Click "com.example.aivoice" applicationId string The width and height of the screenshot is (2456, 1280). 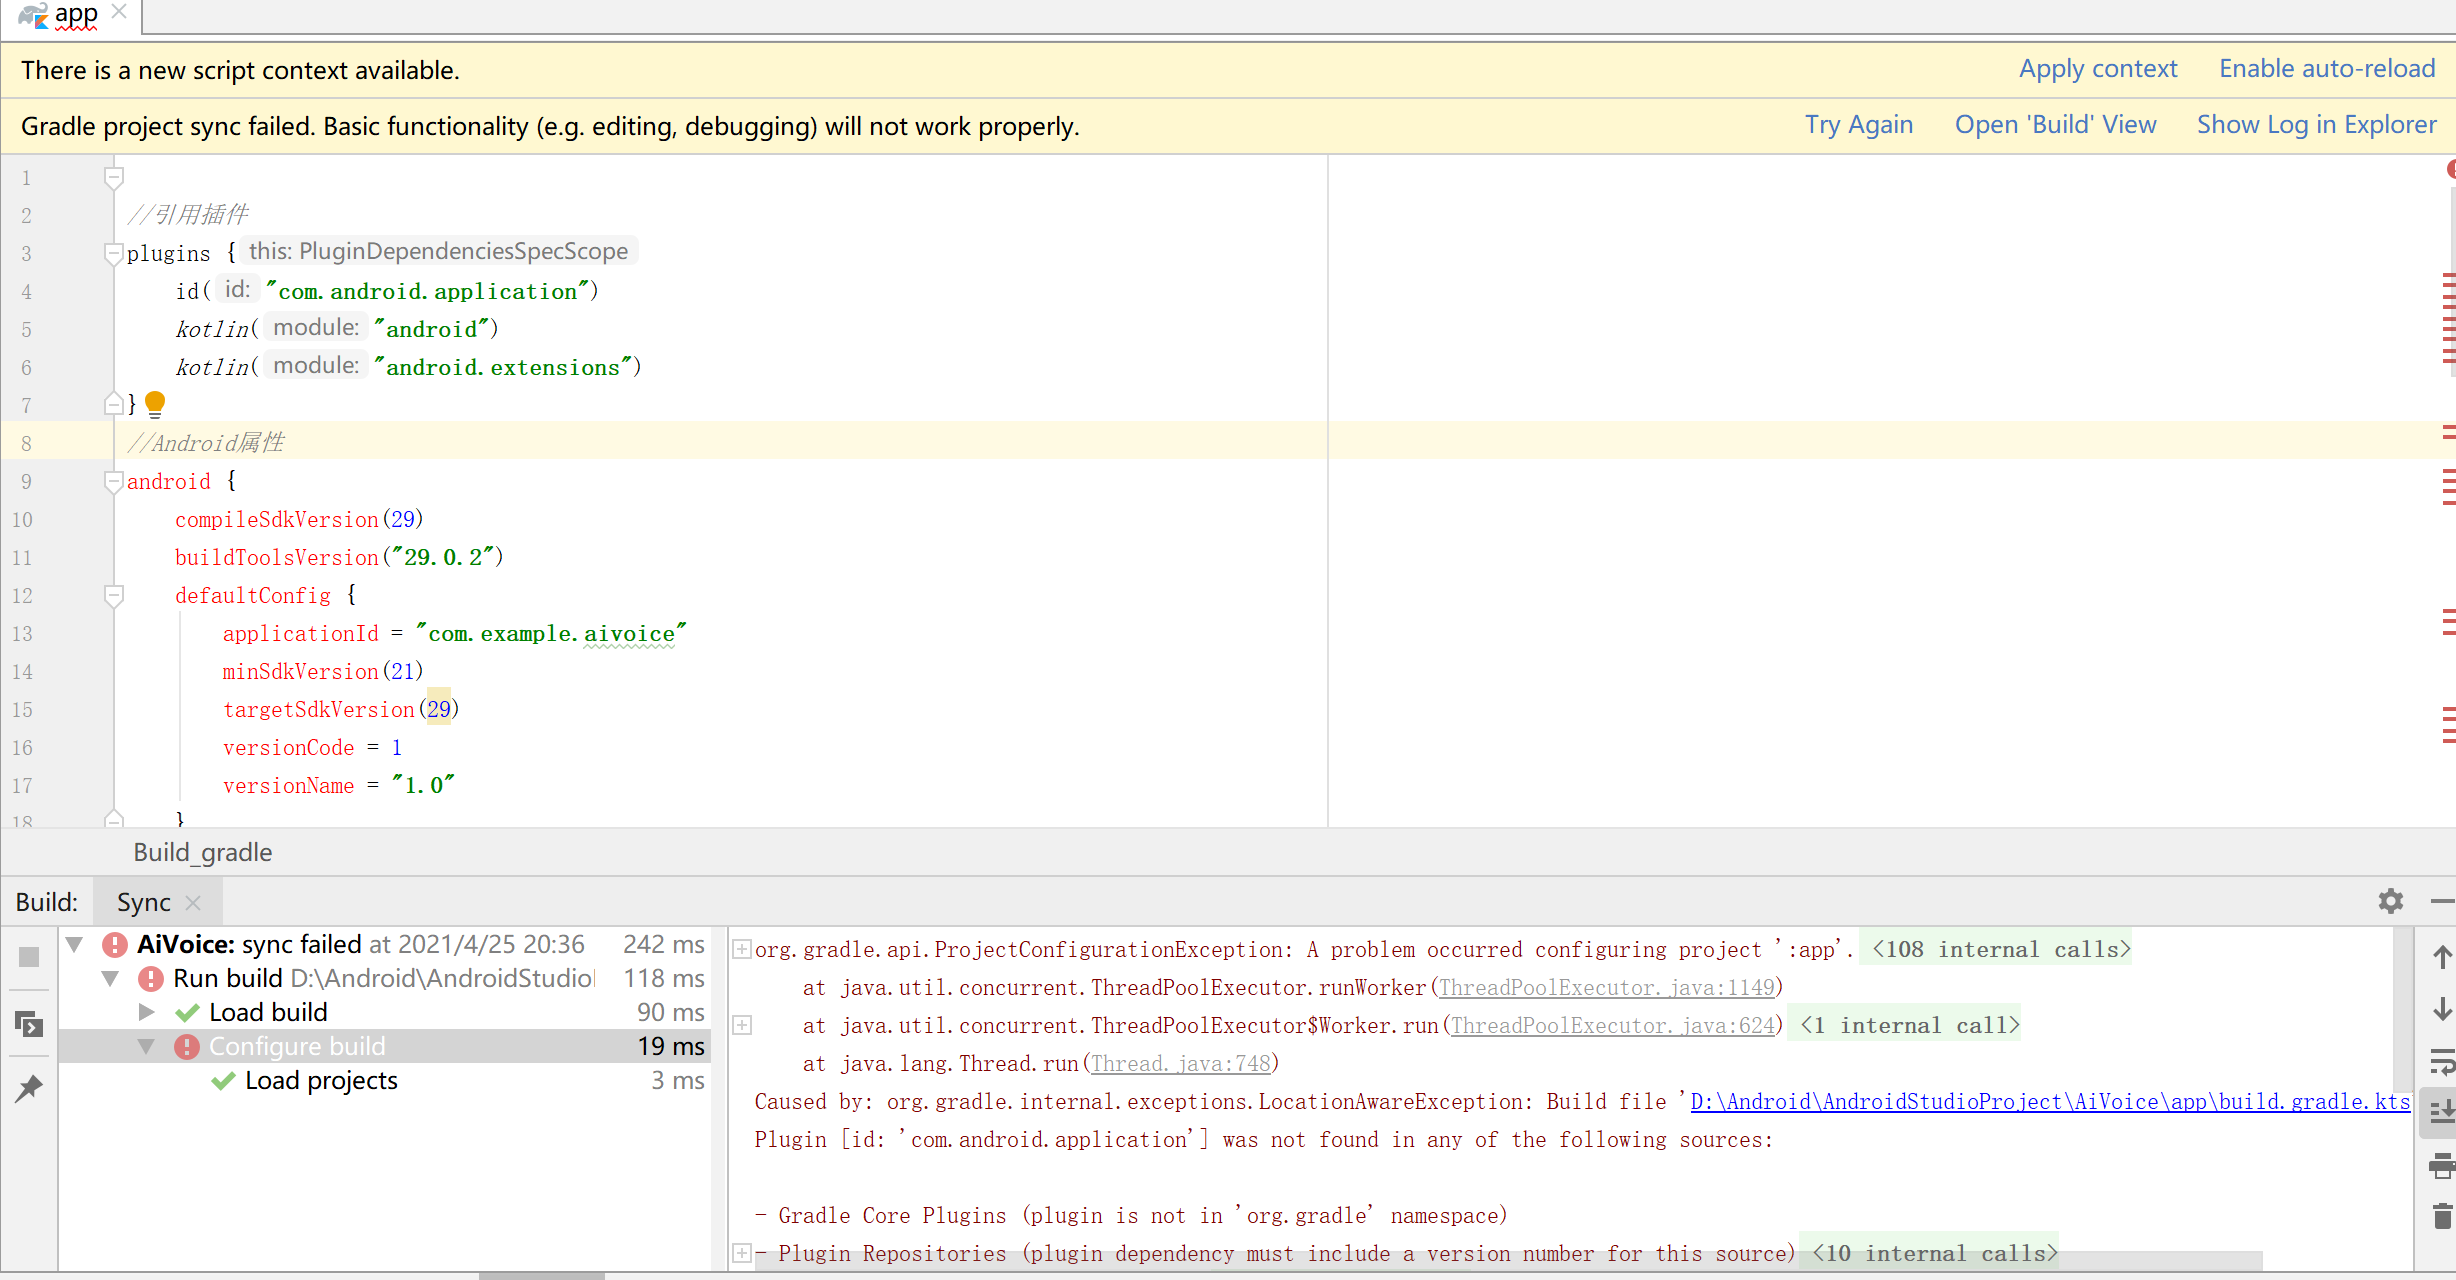(551, 633)
